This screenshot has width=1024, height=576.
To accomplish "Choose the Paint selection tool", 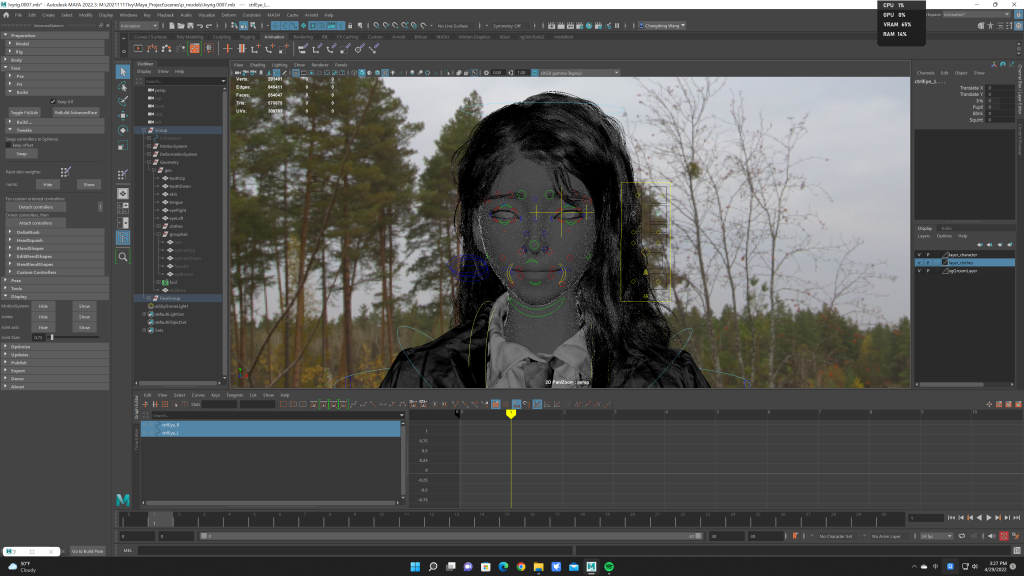I will (x=123, y=101).
